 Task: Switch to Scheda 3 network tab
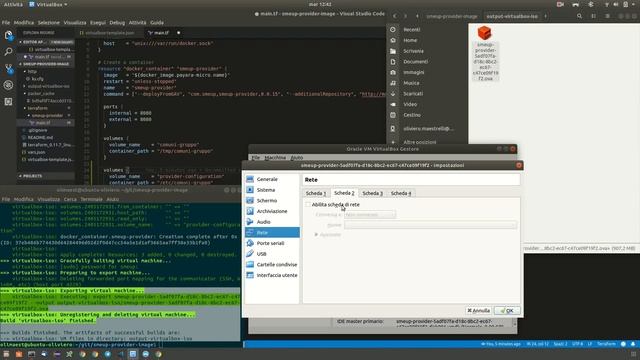pyautogui.click(x=373, y=193)
